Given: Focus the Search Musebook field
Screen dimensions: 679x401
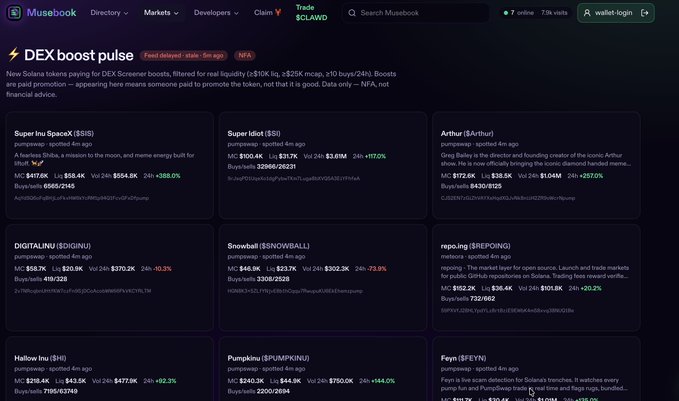Looking at the screenshot, I should pyautogui.click(x=416, y=13).
